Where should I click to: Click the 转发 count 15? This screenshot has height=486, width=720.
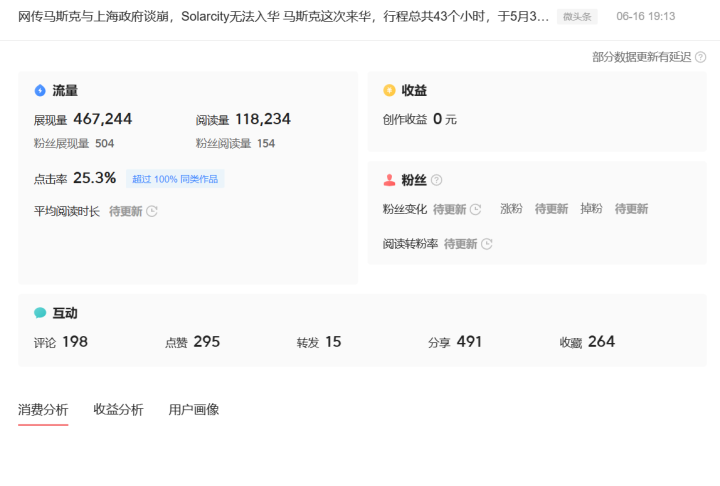click(x=333, y=341)
